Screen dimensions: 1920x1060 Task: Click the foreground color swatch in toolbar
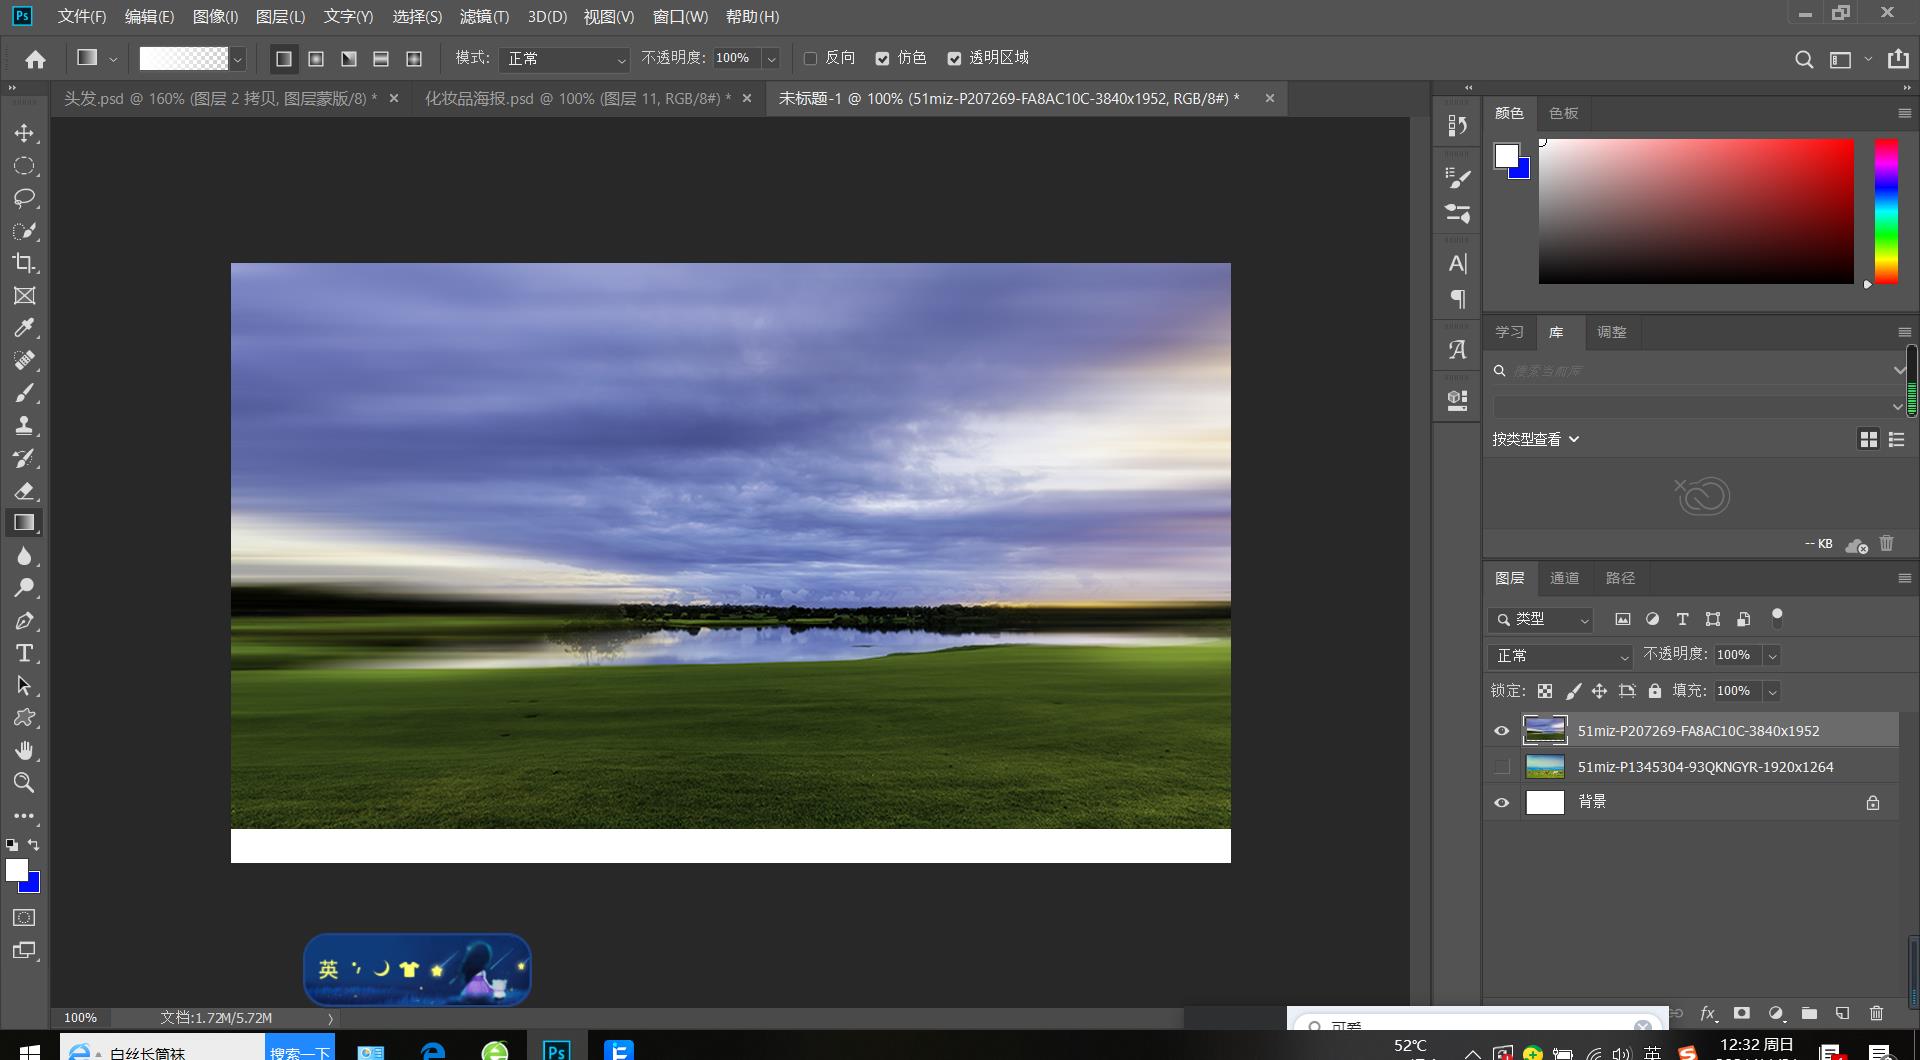coord(16,870)
